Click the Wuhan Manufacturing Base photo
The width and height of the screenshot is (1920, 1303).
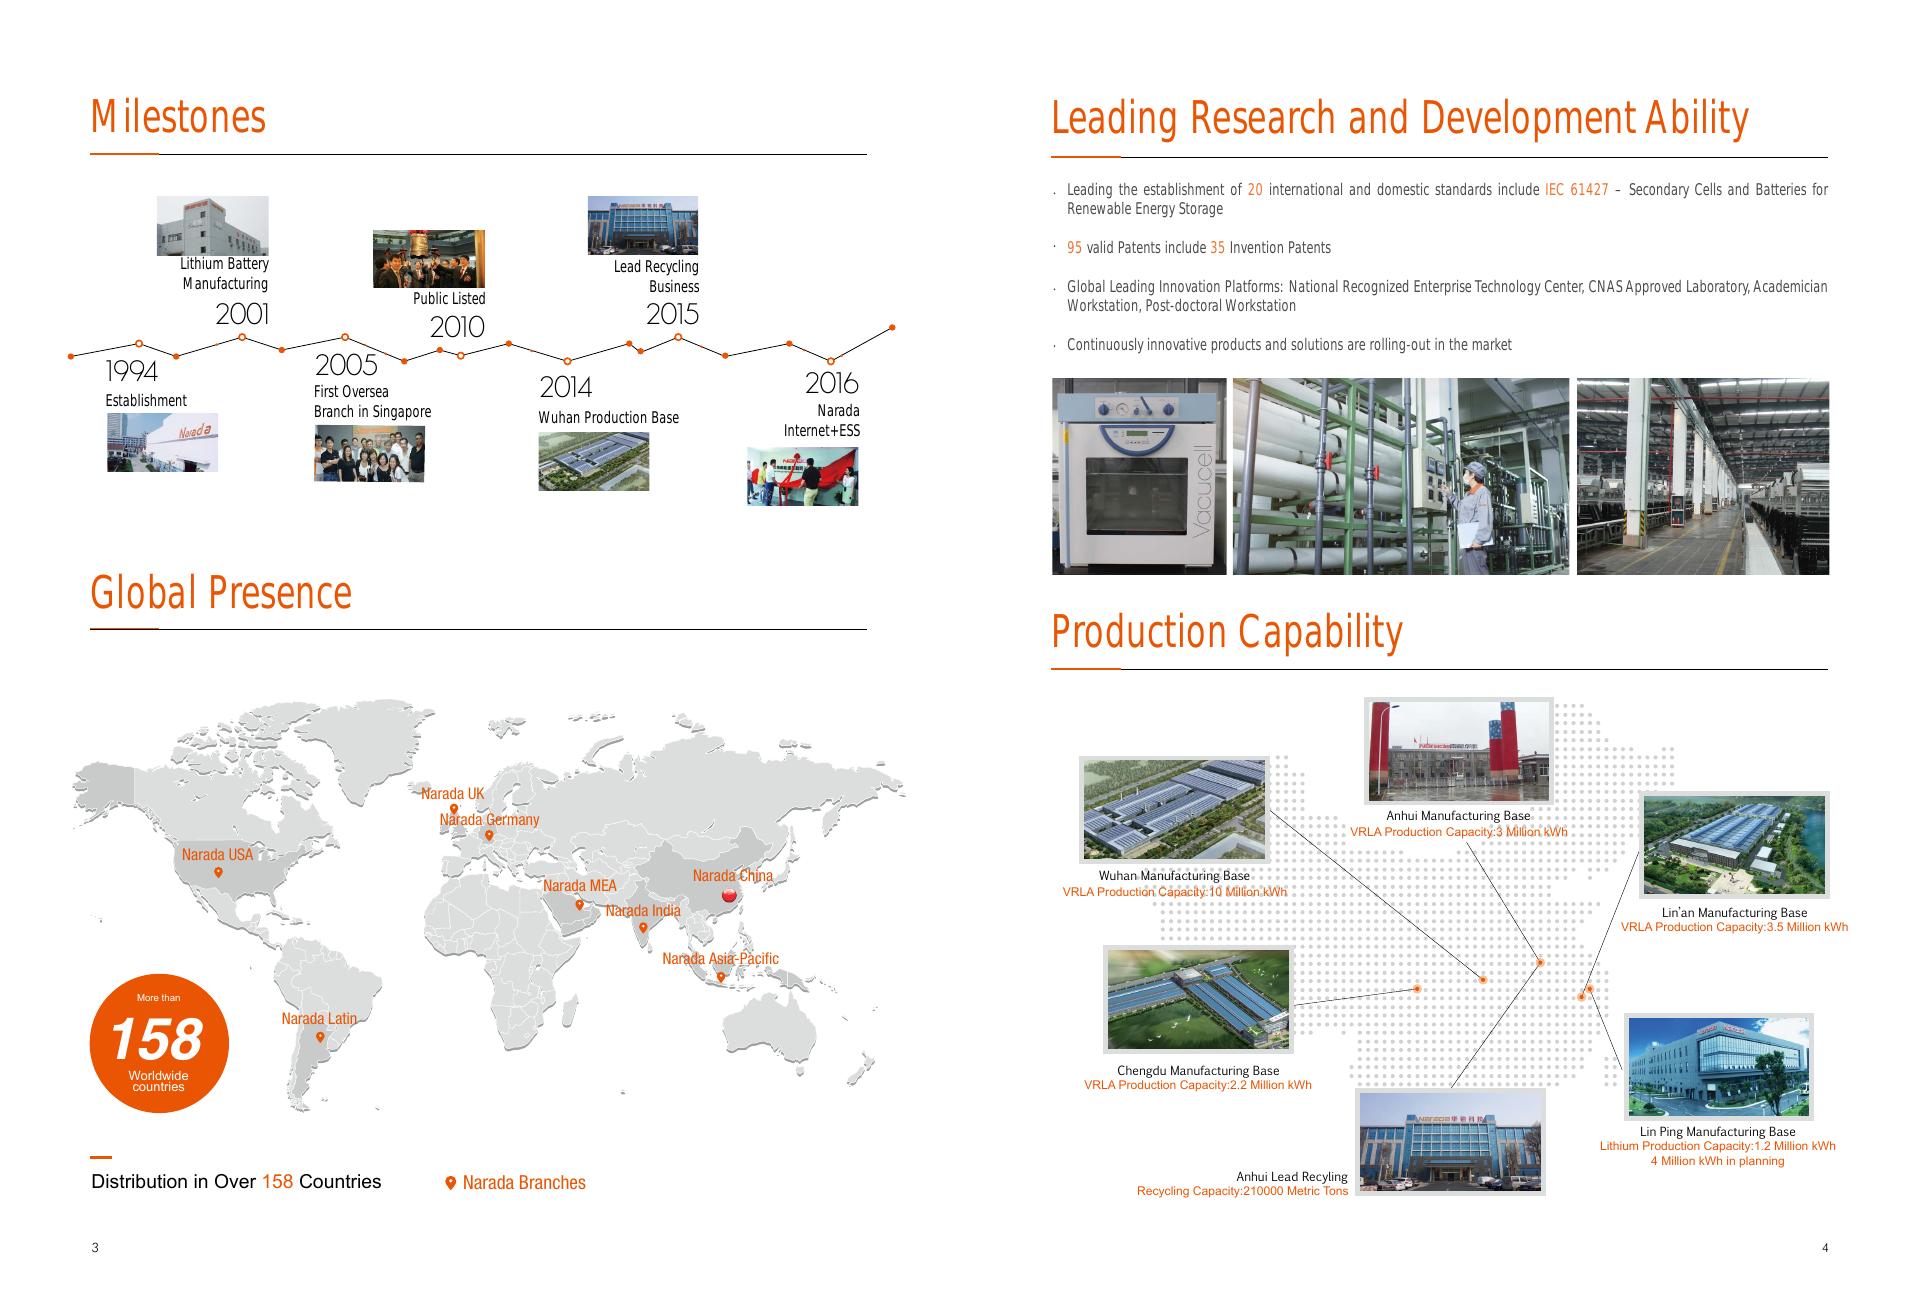coord(1174,809)
